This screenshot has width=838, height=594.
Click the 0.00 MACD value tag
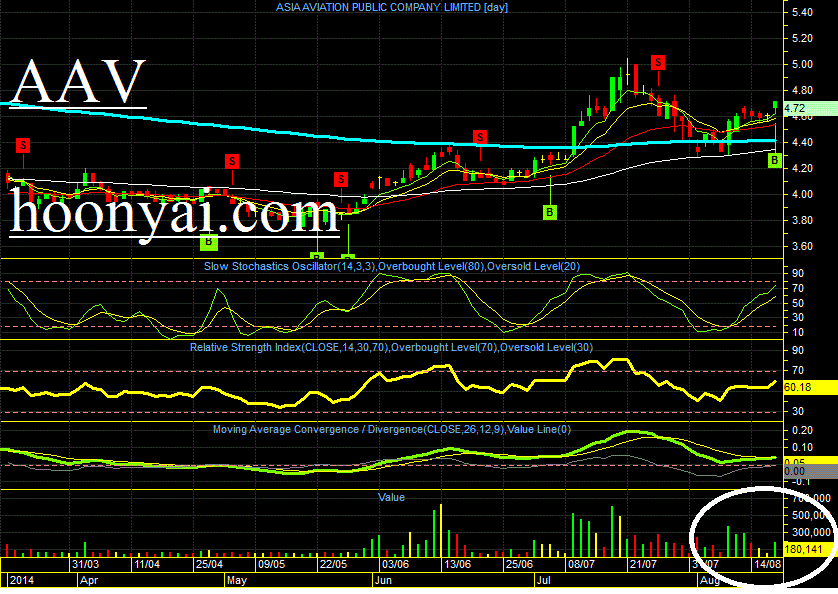coord(810,471)
